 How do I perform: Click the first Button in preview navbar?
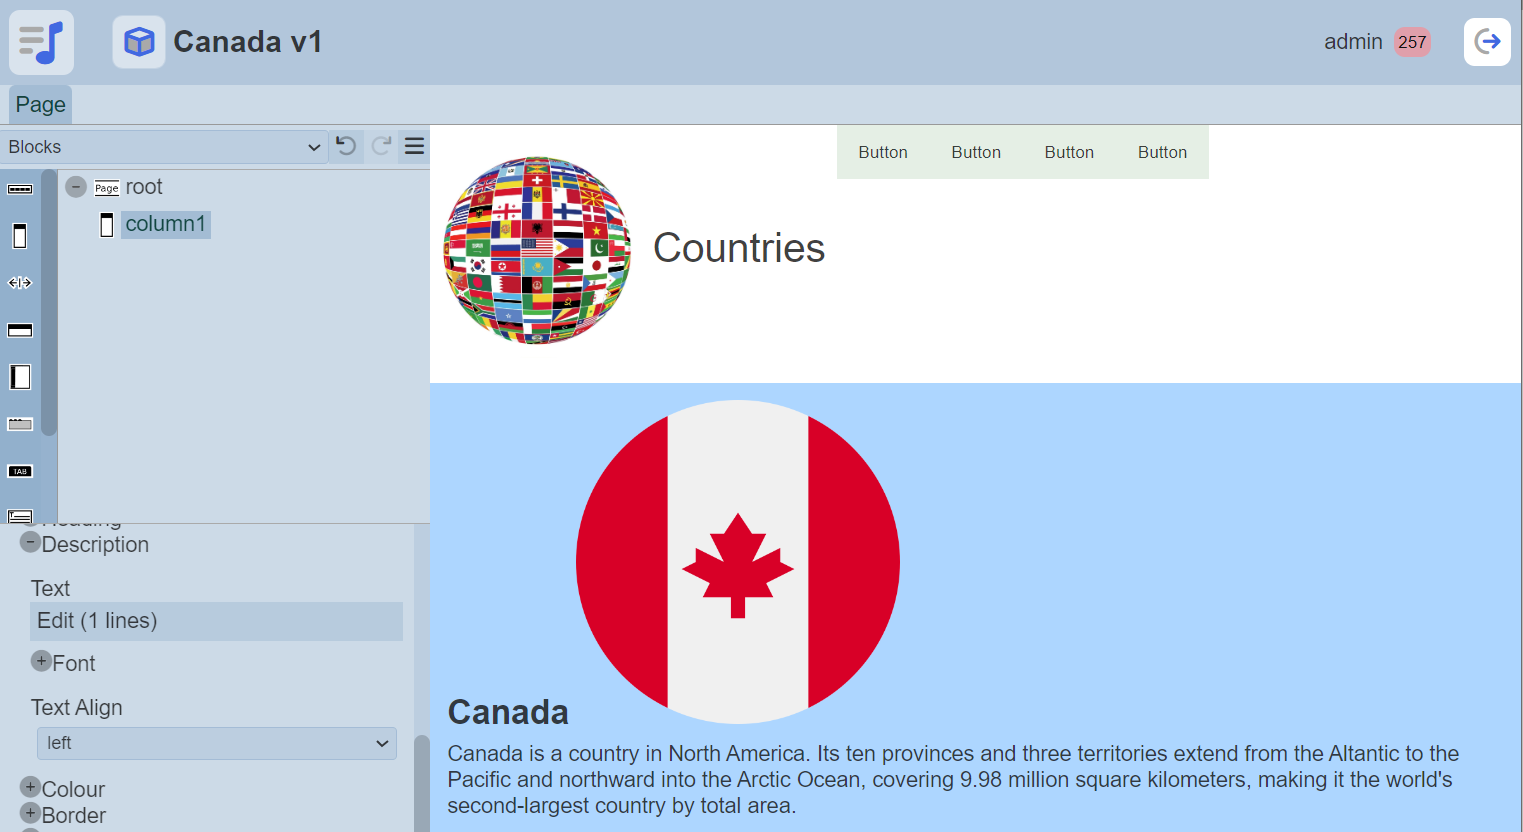click(883, 152)
